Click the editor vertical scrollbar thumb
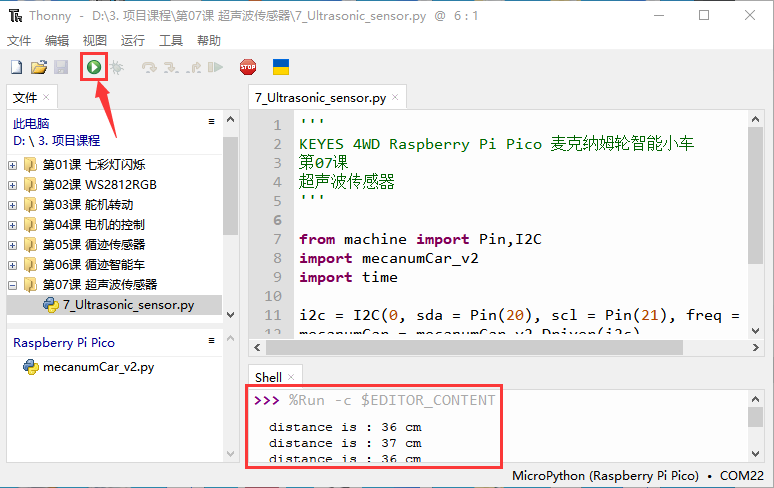This screenshot has height=488, width=774. [x=755, y=195]
